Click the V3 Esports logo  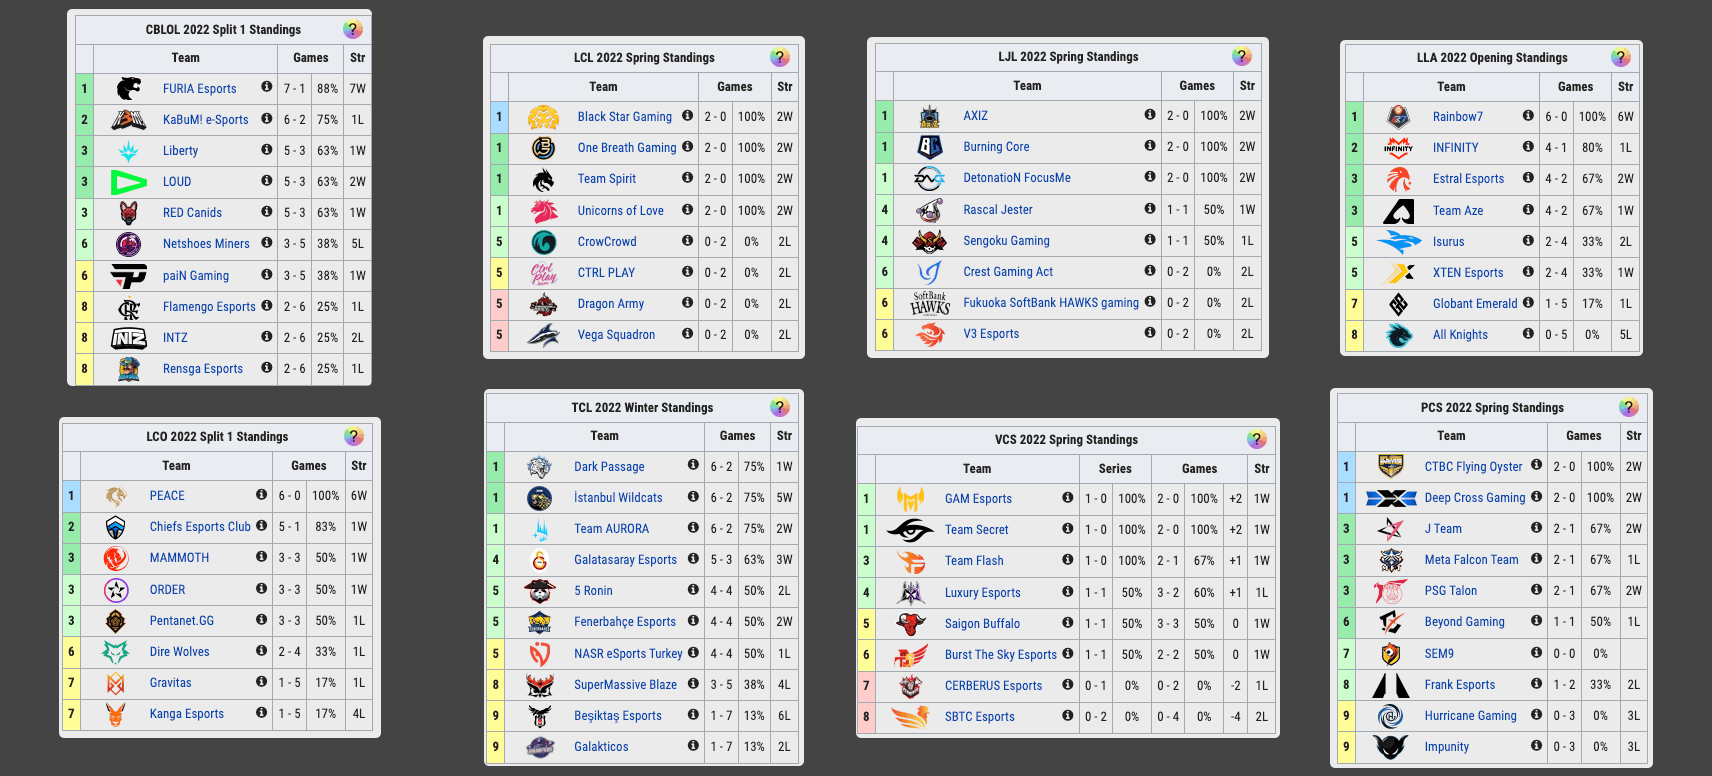pyautogui.click(x=929, y=334)
